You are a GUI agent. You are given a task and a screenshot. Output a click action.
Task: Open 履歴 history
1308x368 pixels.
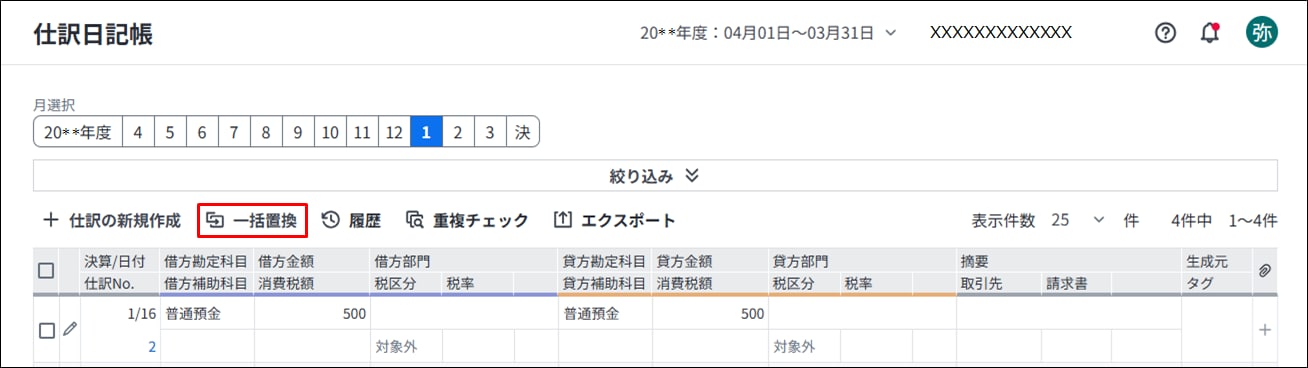click(351, 221)
